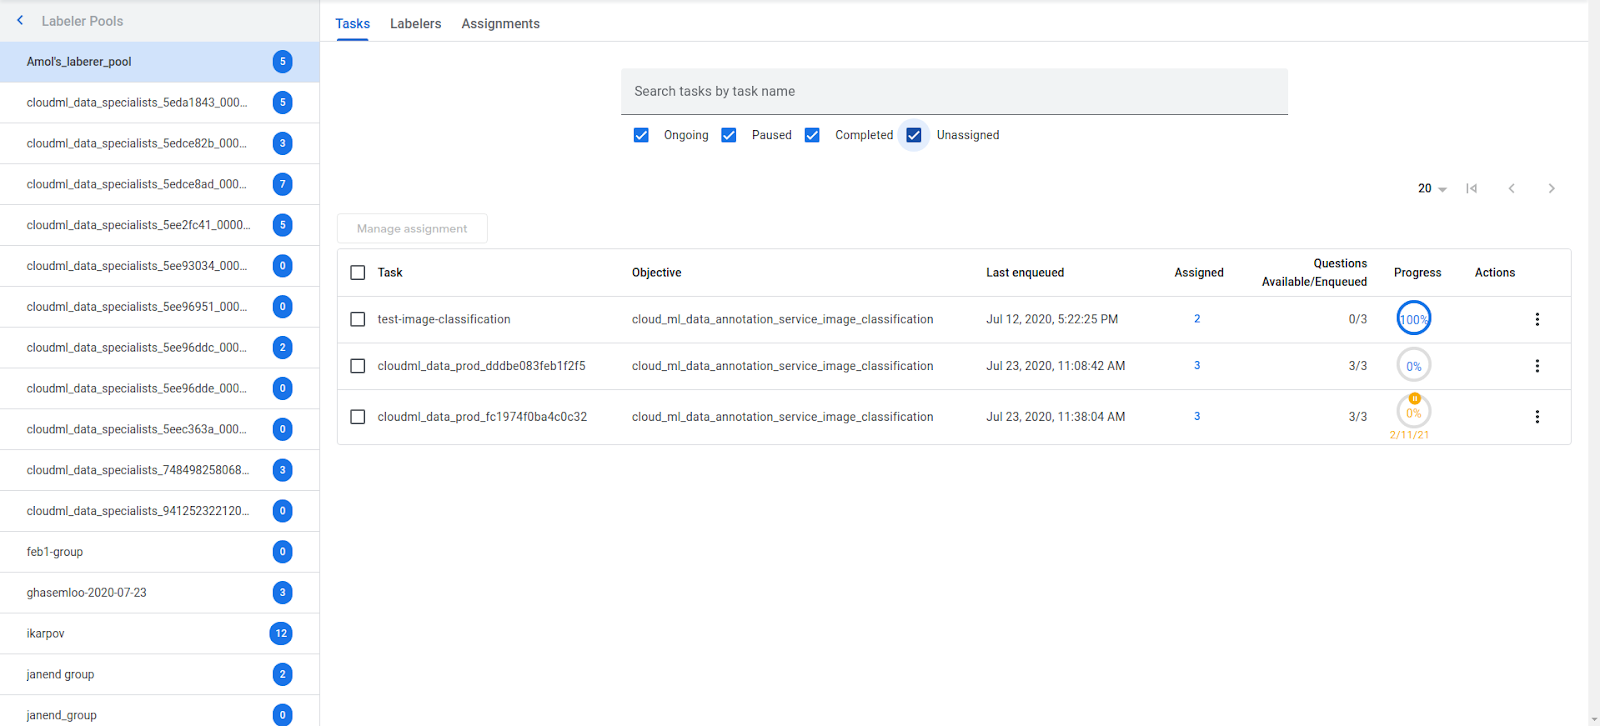Tick the select-all checkbox in table header
The height and width of the screenshot is (726, 1600).
(x=358, y=272)
